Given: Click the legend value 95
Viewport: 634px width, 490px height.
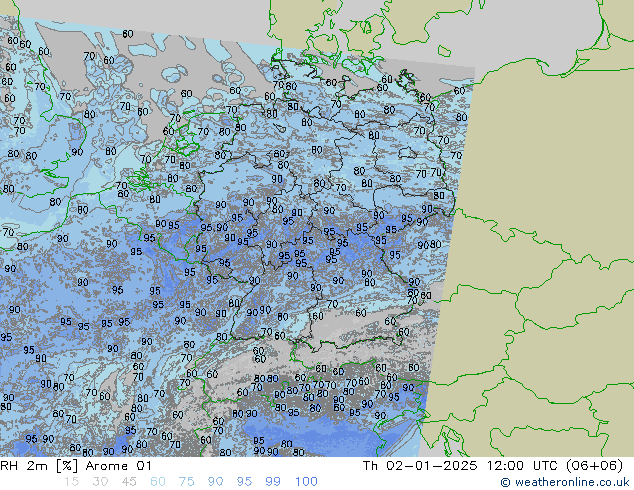Looking at the screenshot, I should click(244, 482).
